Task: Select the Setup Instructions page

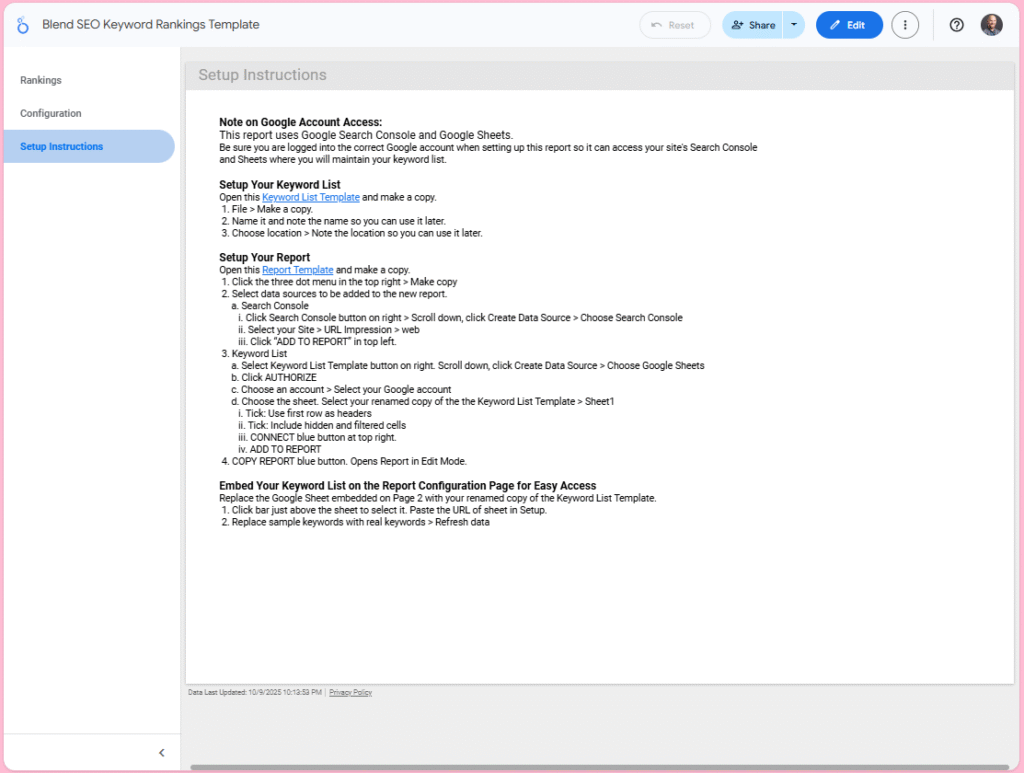Action: pyautogui.click(x=60, y=146)
